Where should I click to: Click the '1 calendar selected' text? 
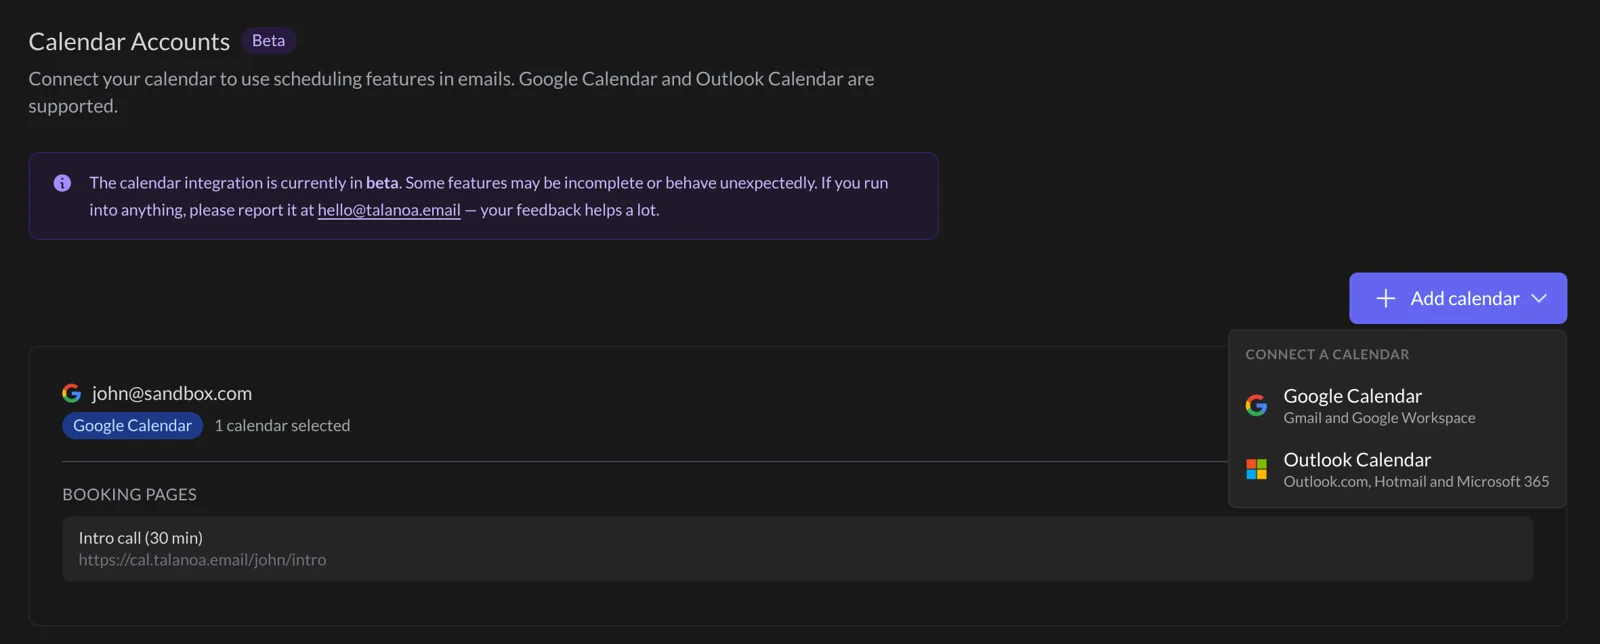pos(282,426)
